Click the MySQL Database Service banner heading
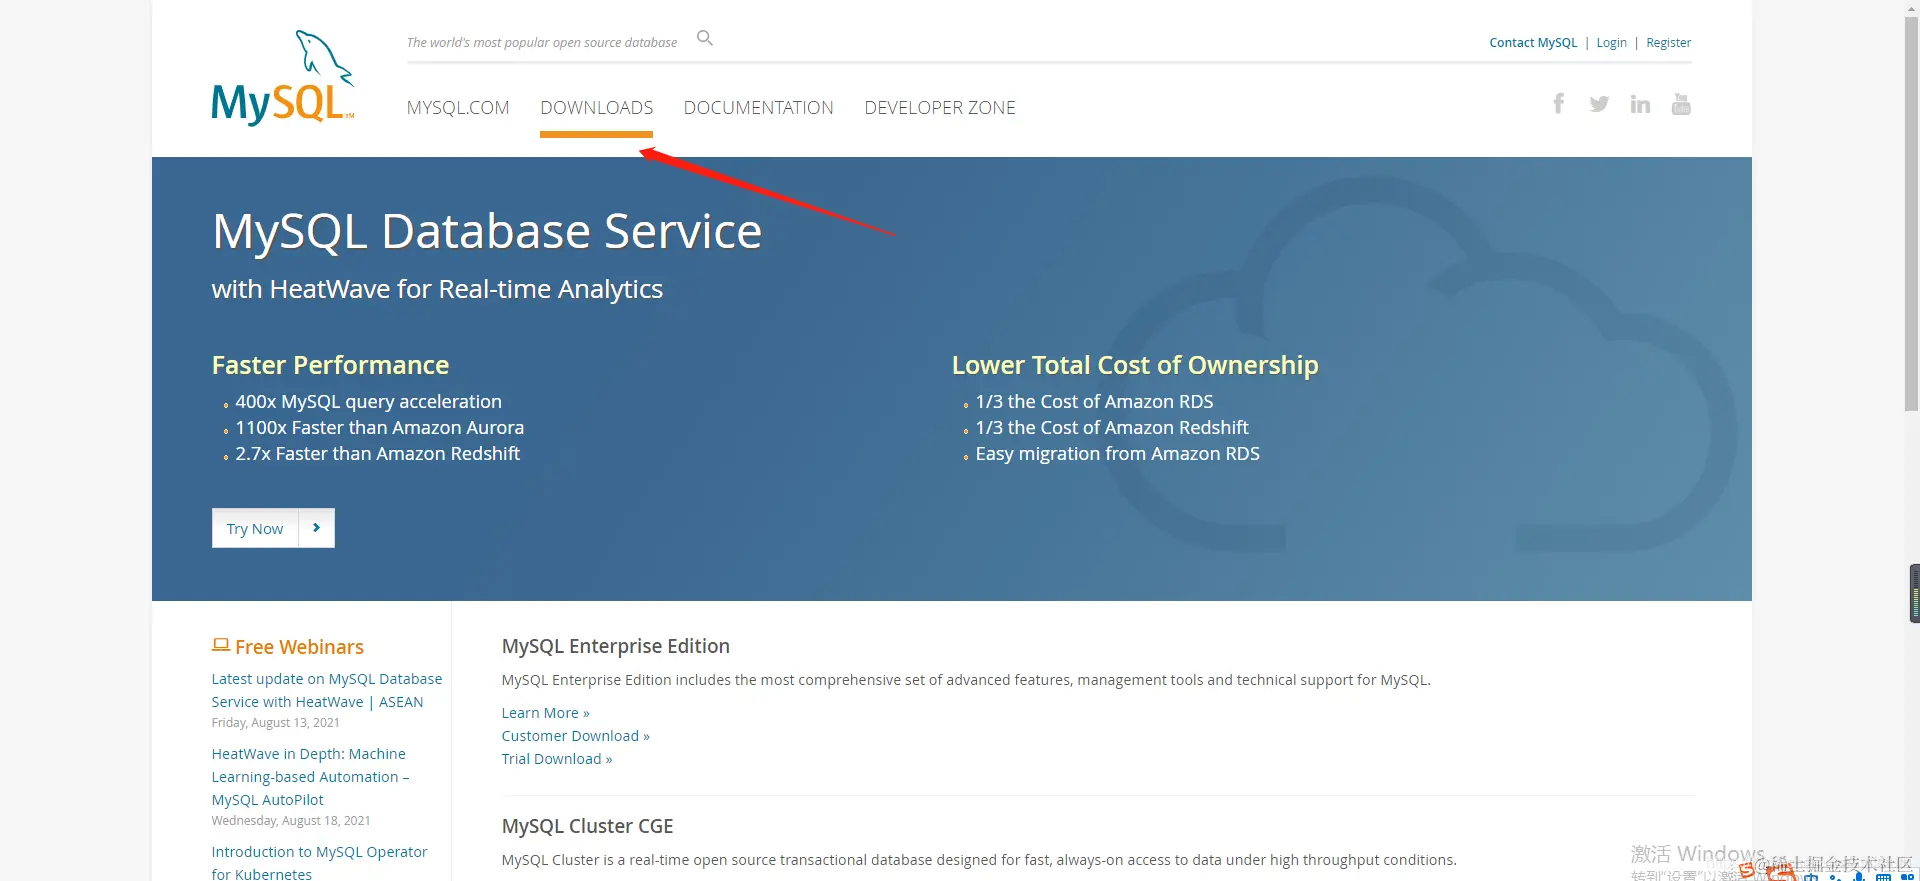This screenshot has width=1920, height=881. [x=487, y=231]
